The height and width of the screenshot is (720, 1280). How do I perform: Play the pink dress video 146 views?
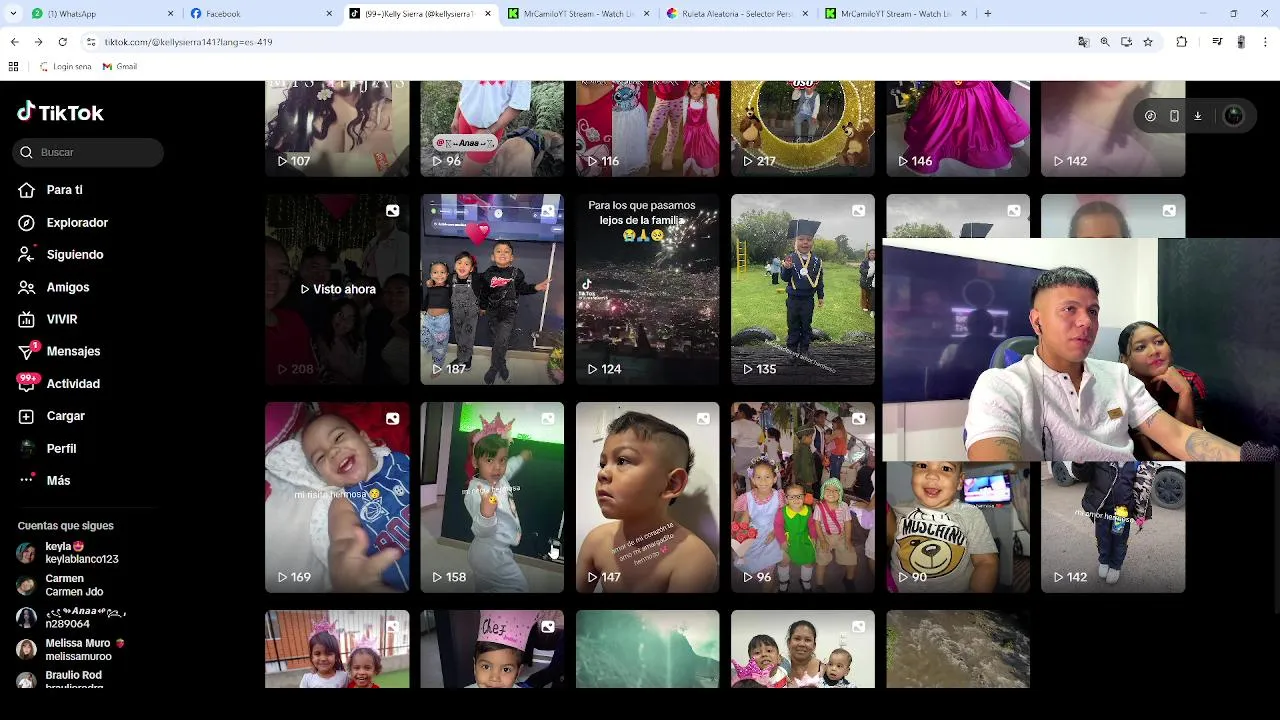pos(958,129)
